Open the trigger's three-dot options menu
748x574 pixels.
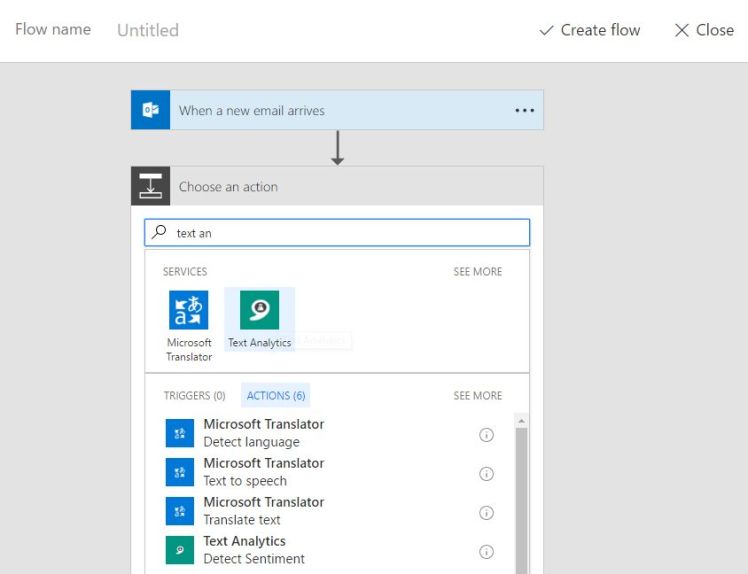click(524, 111)
